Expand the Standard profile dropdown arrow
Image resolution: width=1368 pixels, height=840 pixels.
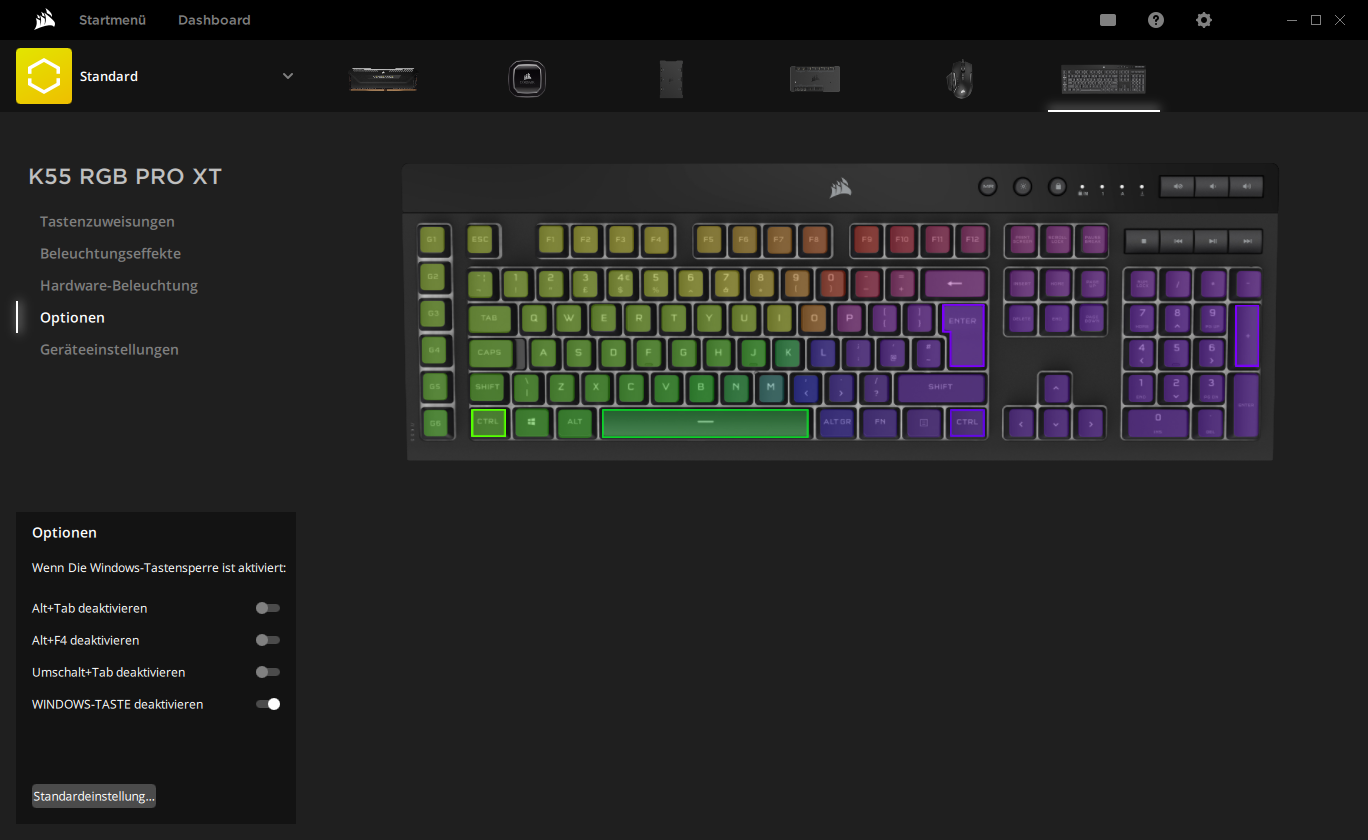pos(288,76)
